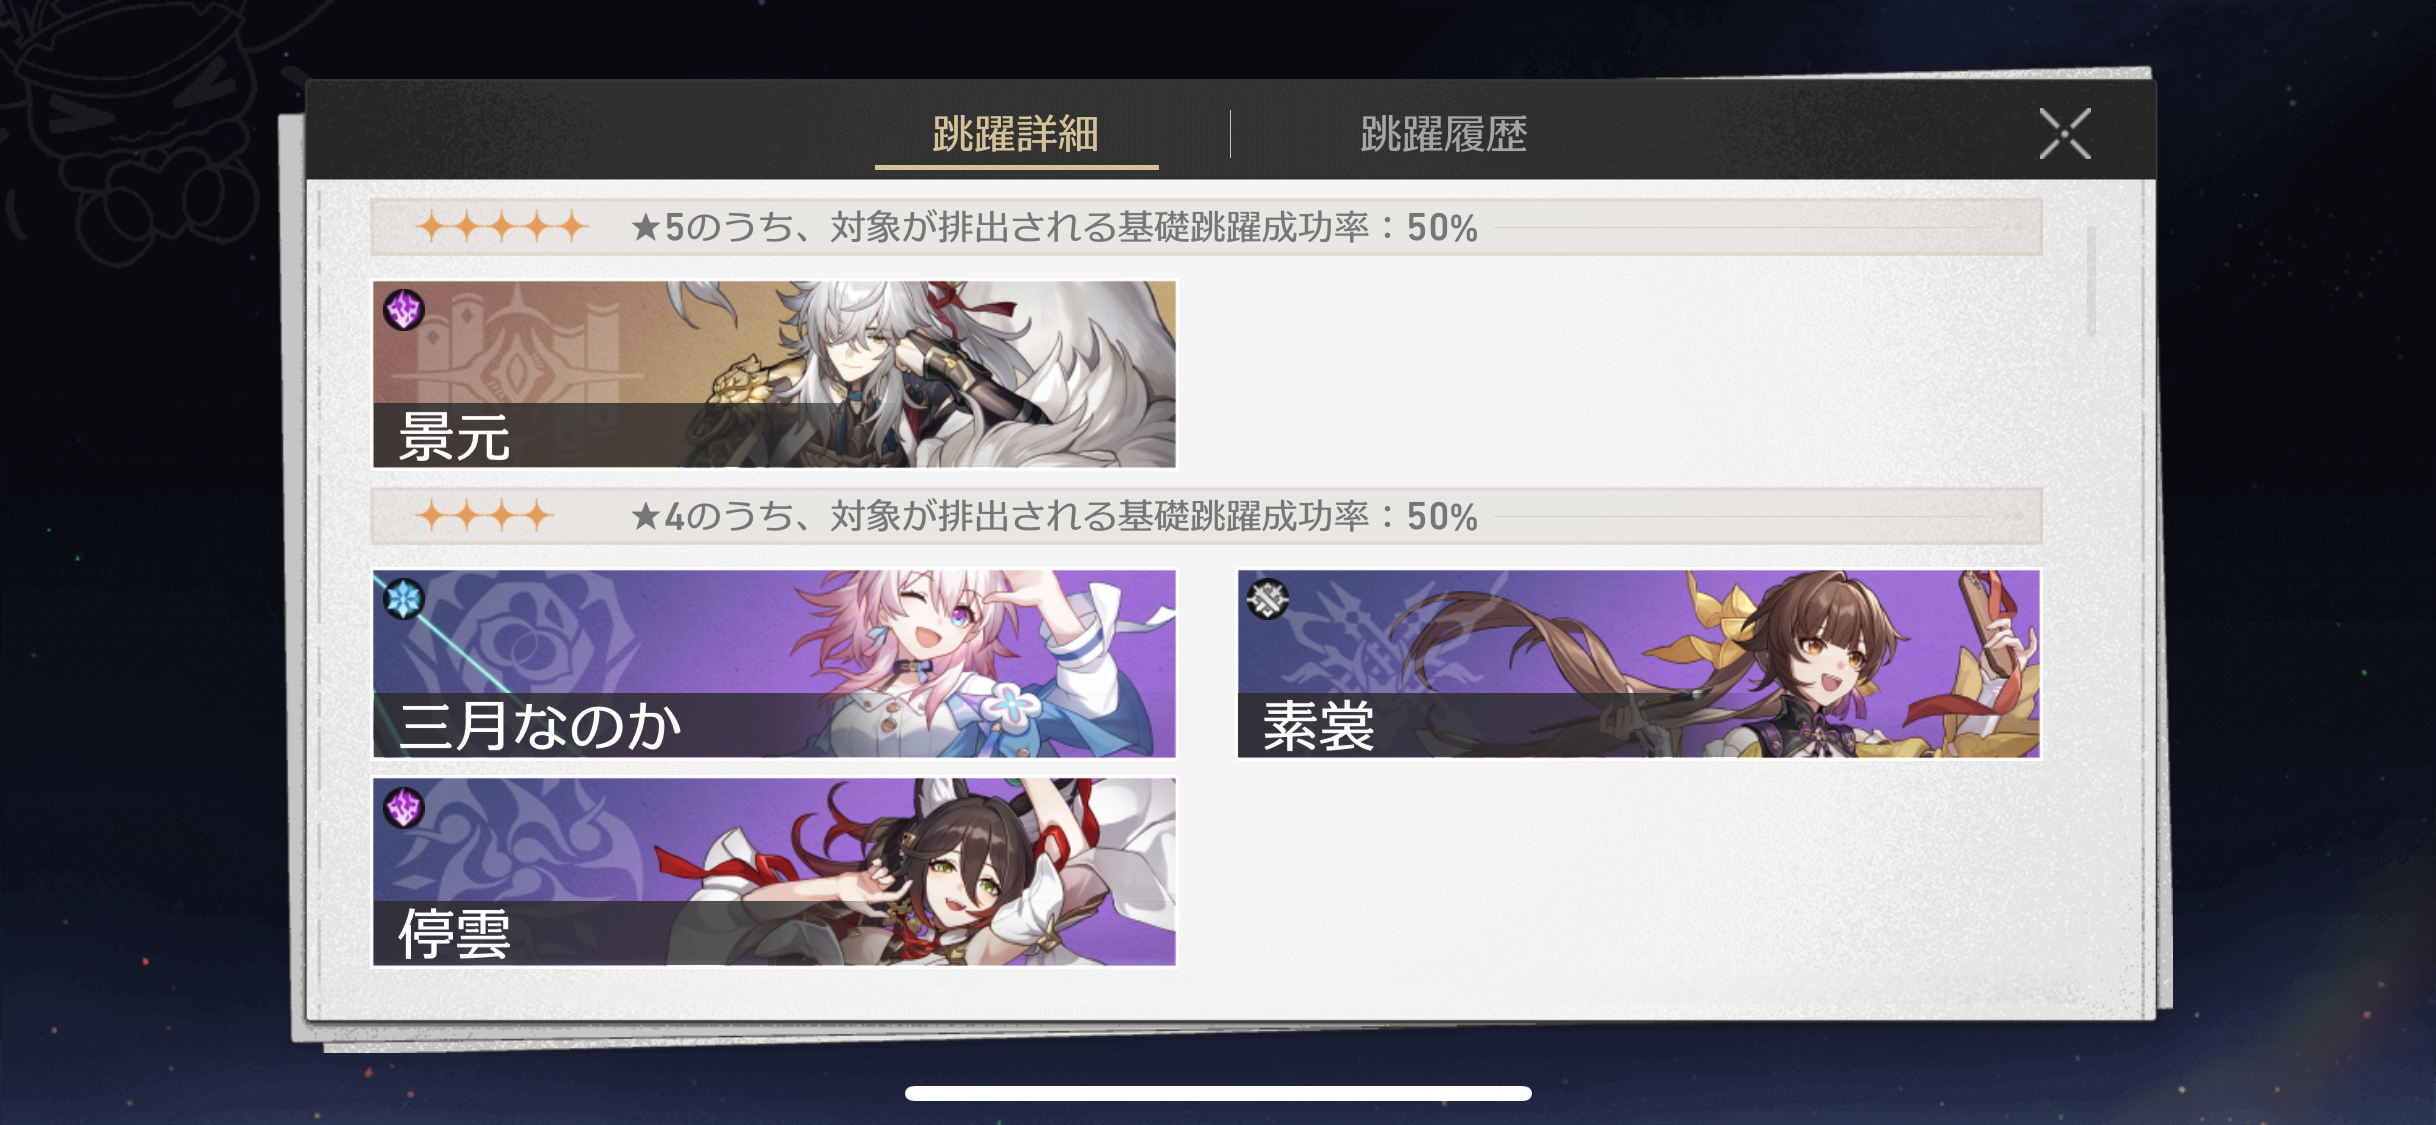Viewport: 2436px width, 1125px height.
Task: Select the 跳躍詳細 tab
Action: 1016,134
